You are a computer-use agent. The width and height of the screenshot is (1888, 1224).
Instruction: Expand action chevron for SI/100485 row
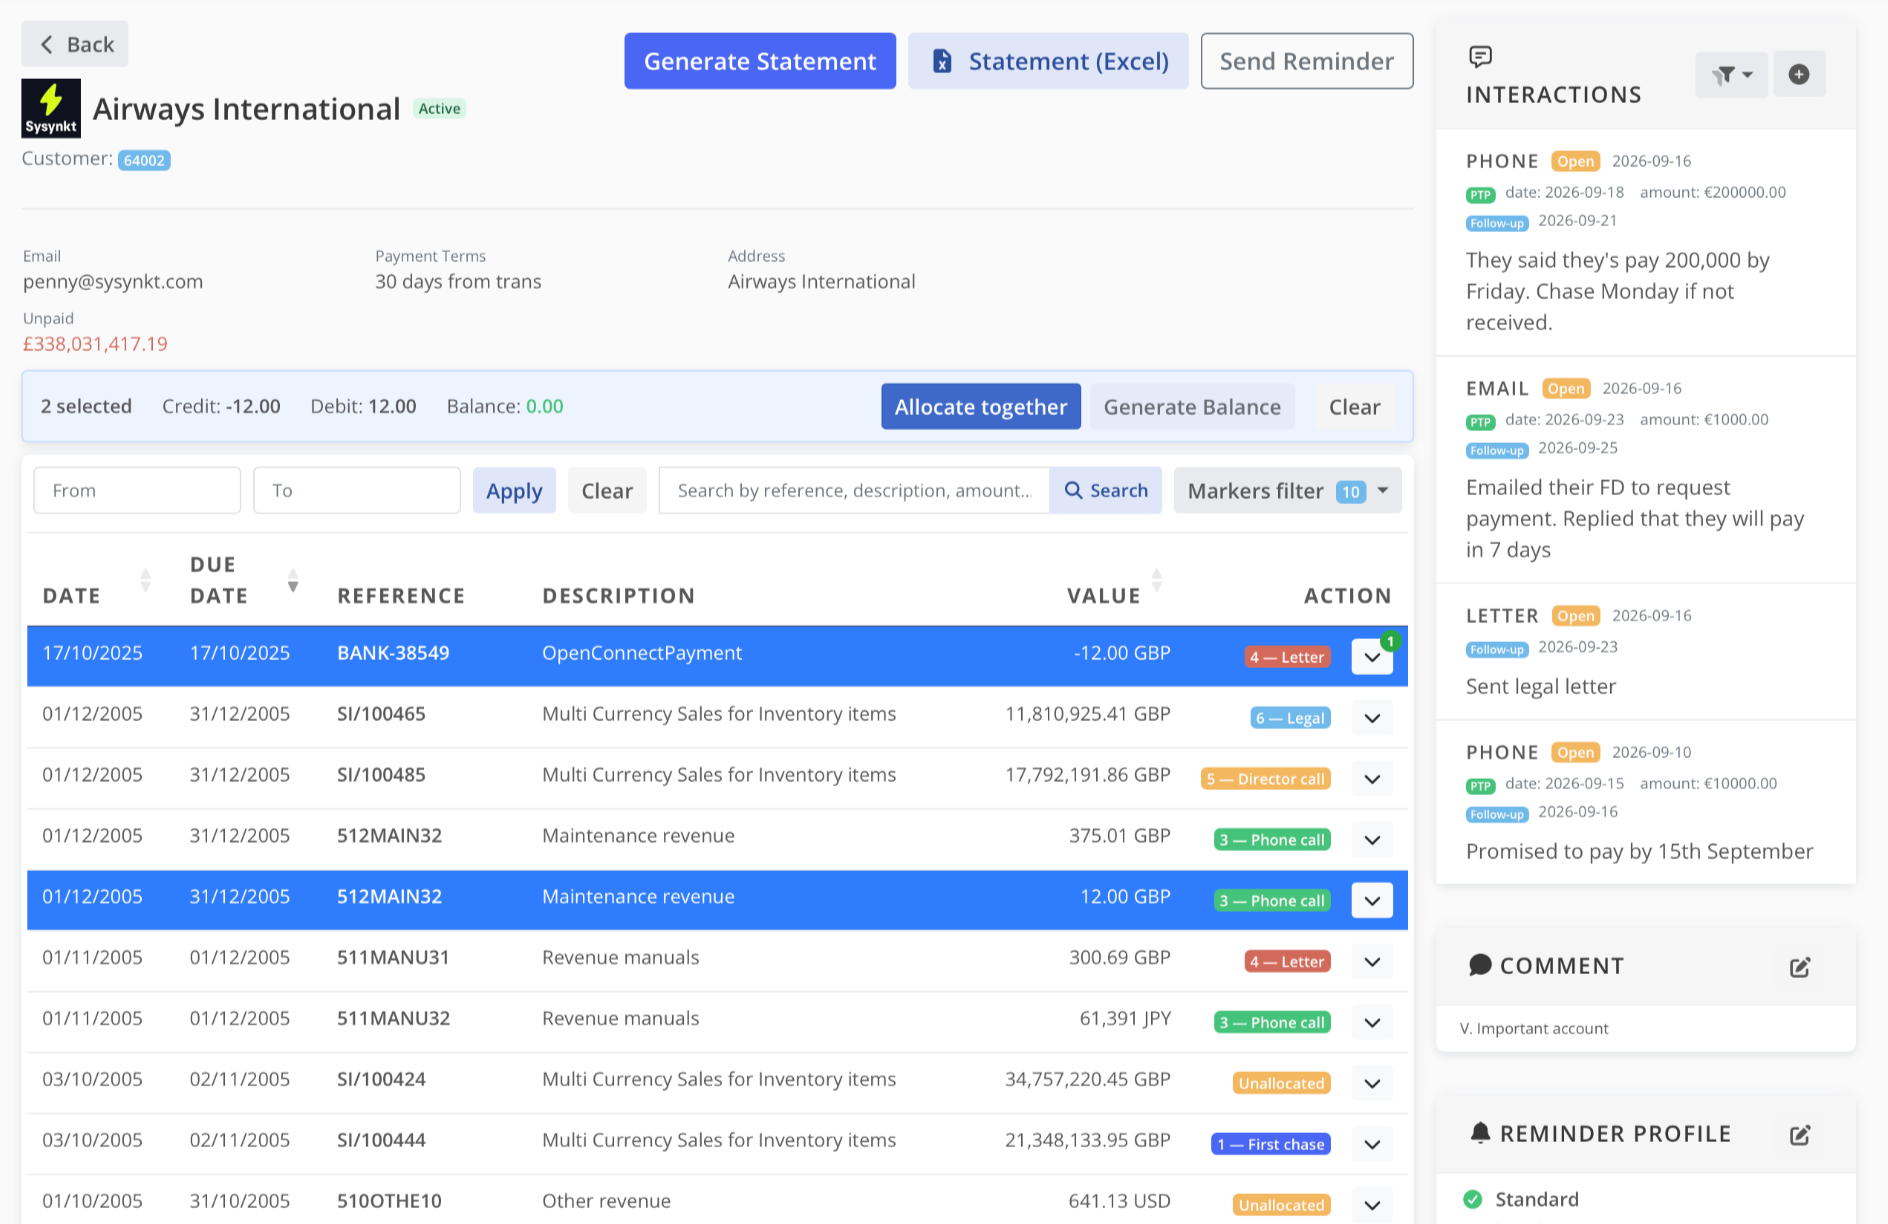click(1372, 779)
